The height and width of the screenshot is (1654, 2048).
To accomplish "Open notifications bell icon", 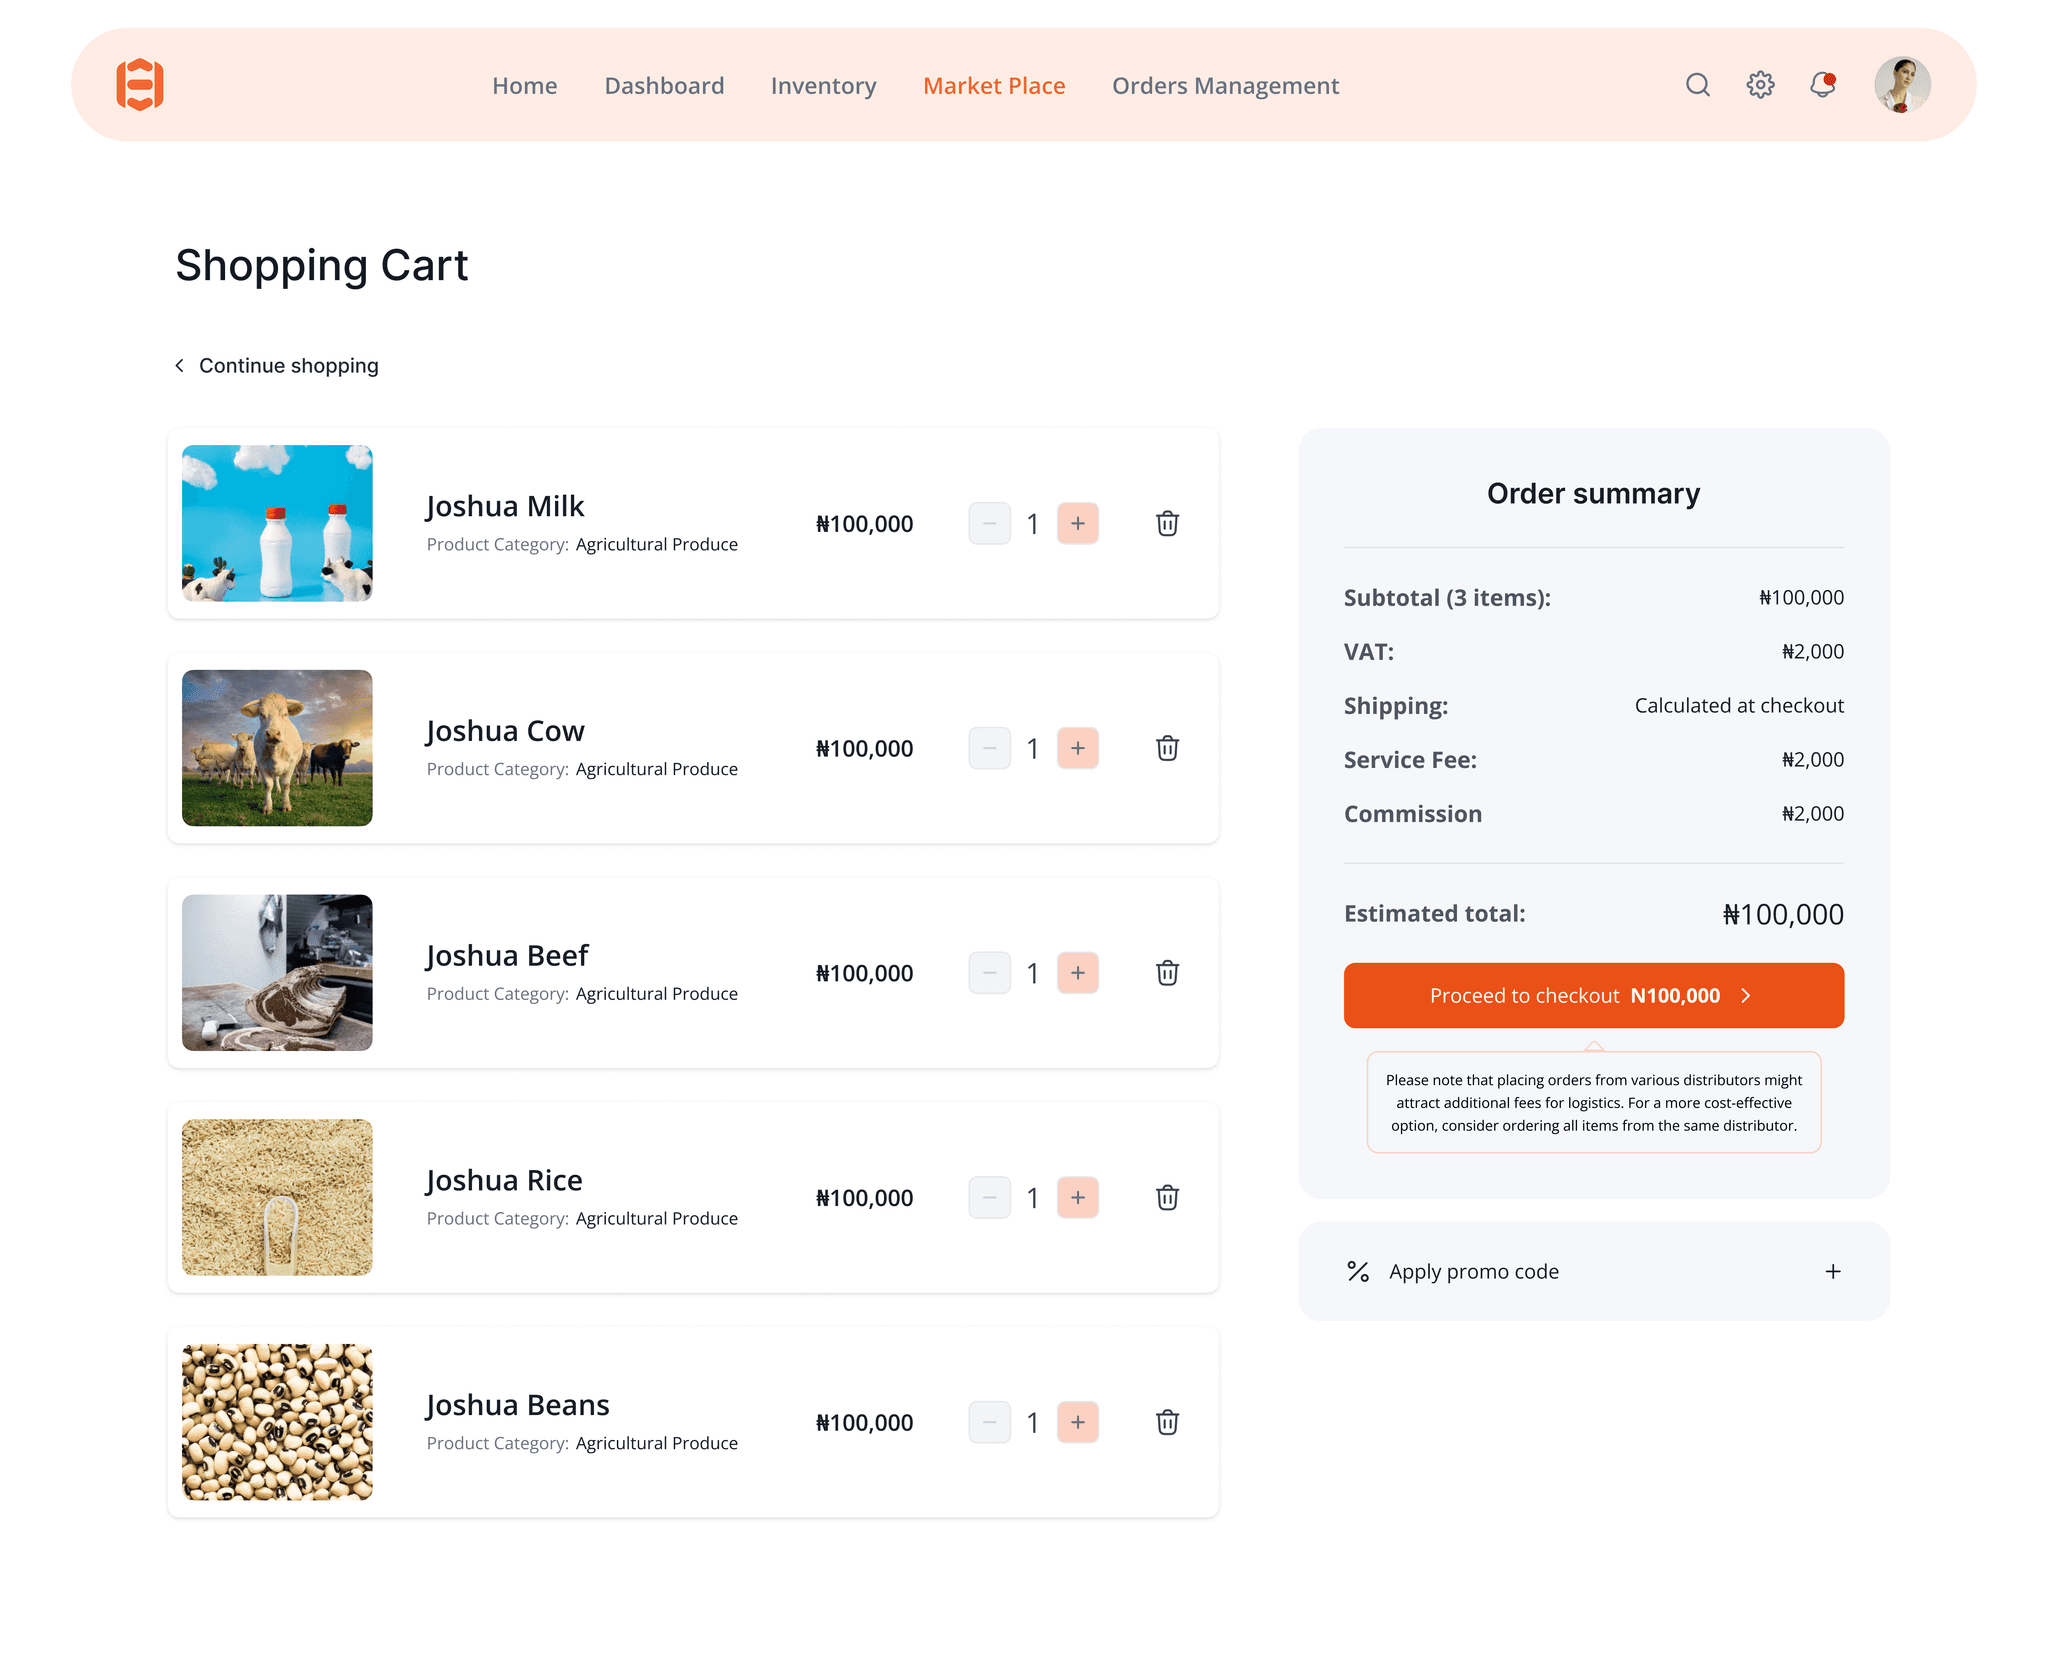I will [1822, 85].
